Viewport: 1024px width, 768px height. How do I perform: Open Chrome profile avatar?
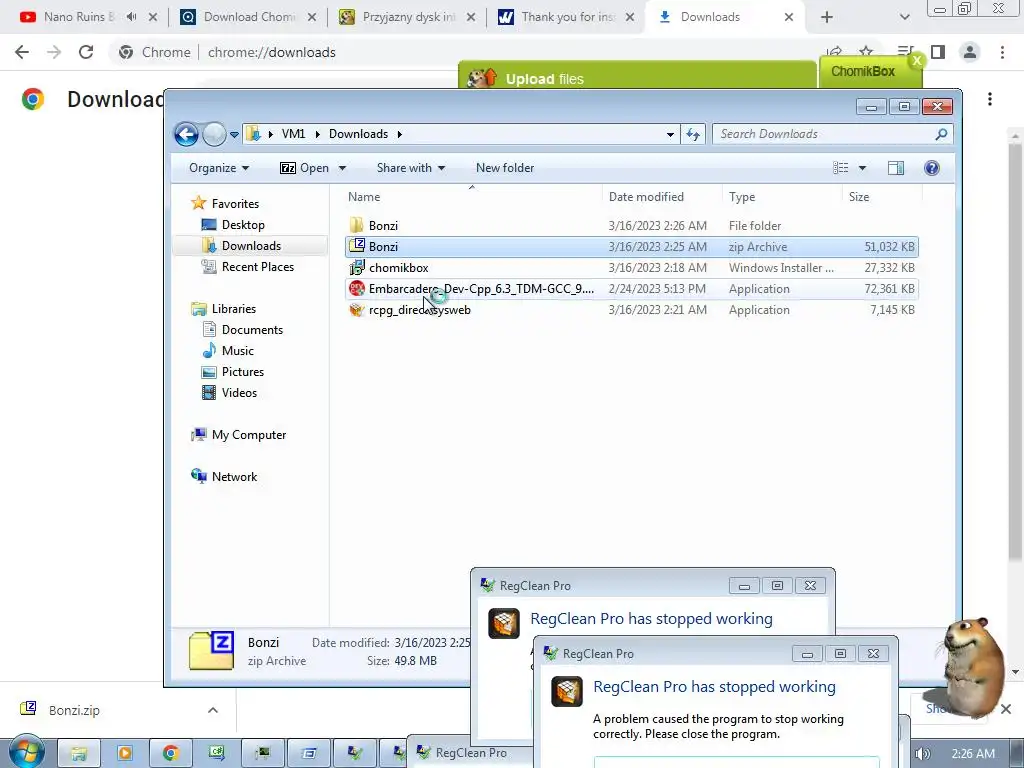point(970,52)
